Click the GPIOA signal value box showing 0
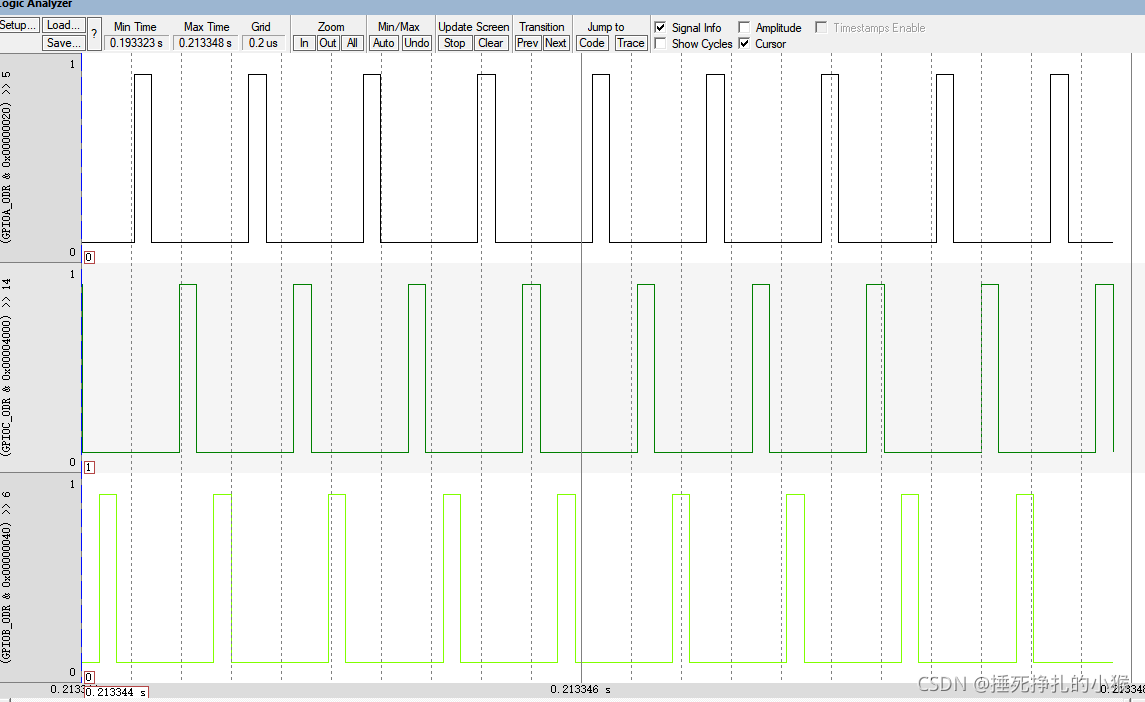1145x702 pixels. click(x=89, y=257)
